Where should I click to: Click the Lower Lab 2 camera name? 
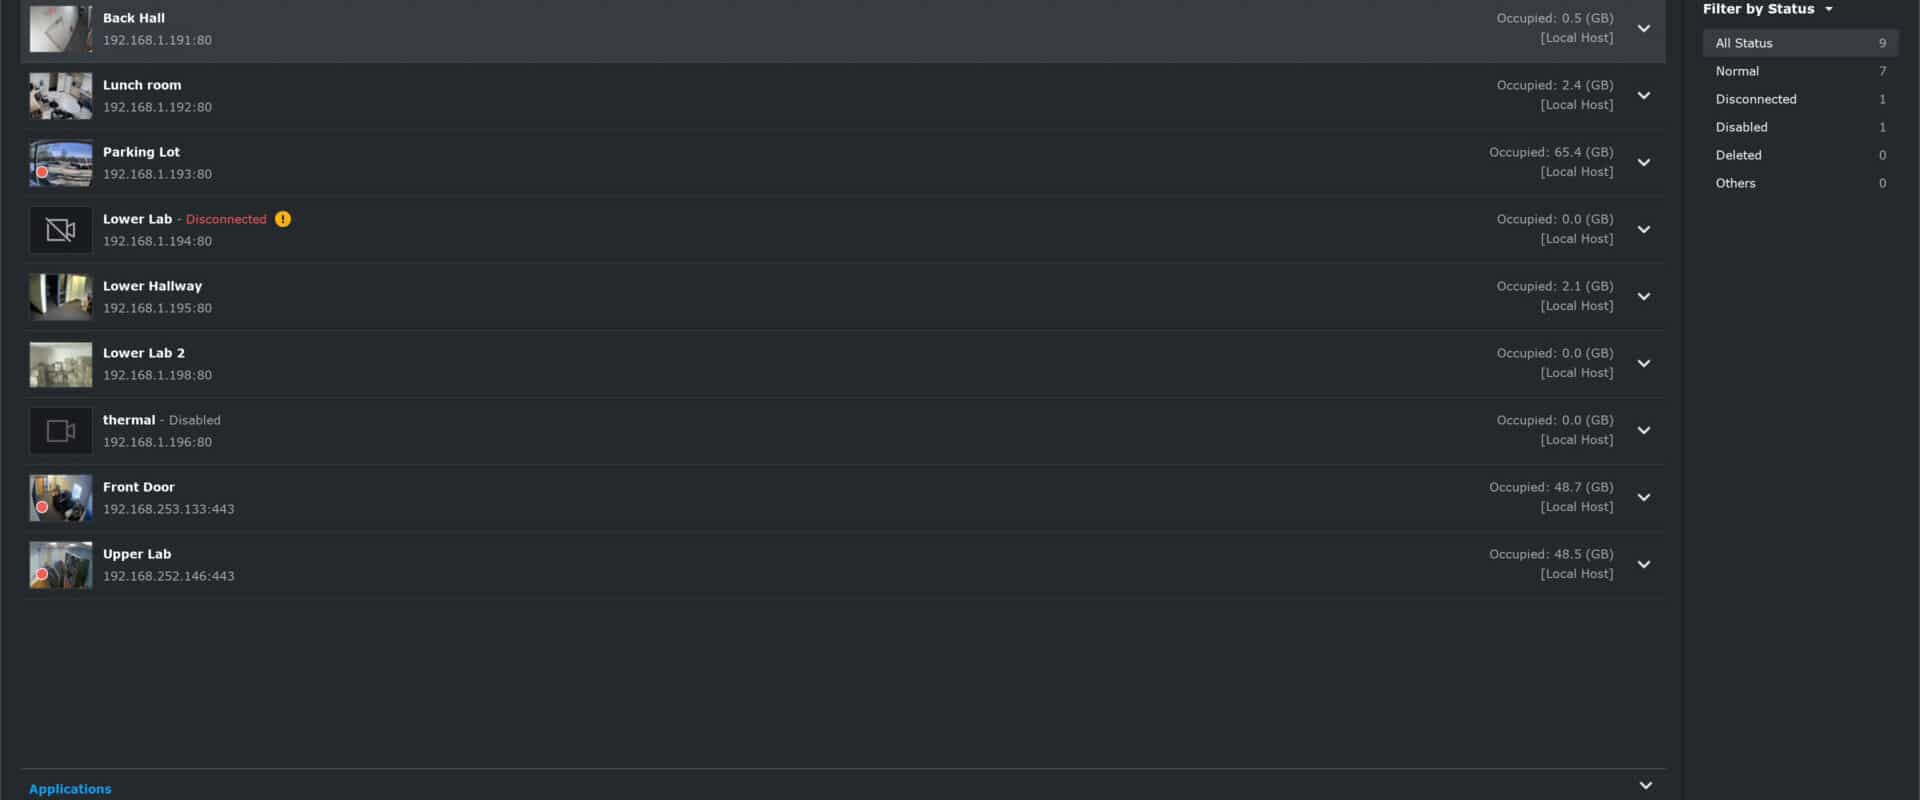click(144, 353)
